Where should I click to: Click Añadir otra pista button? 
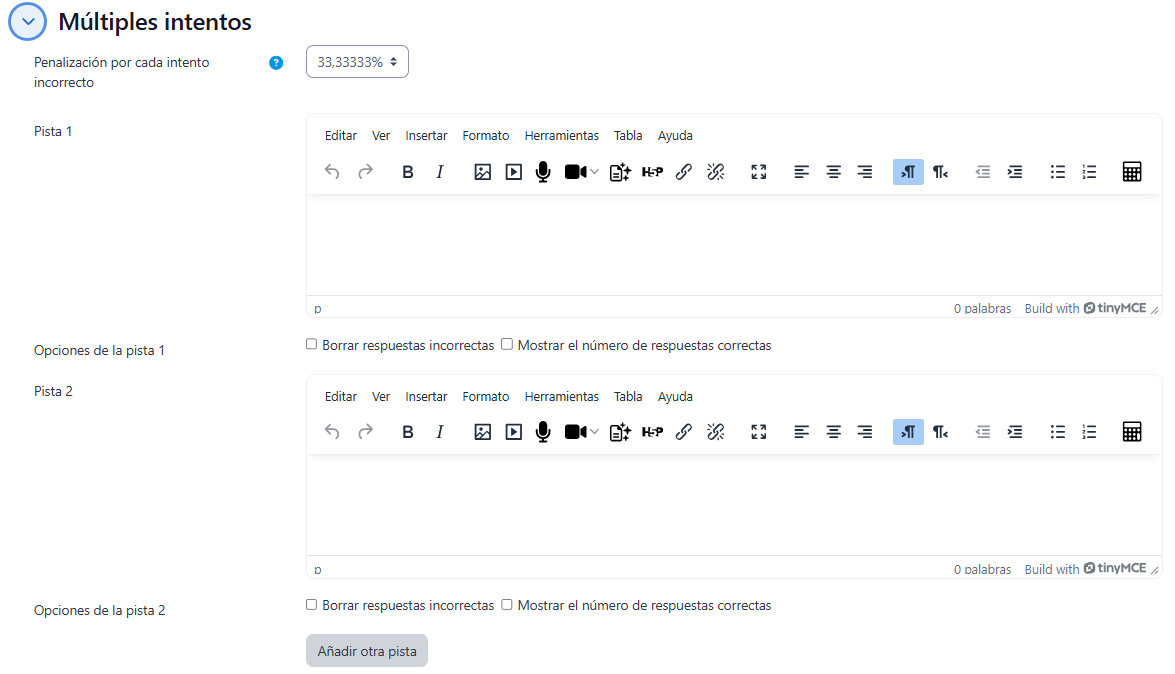367,651
